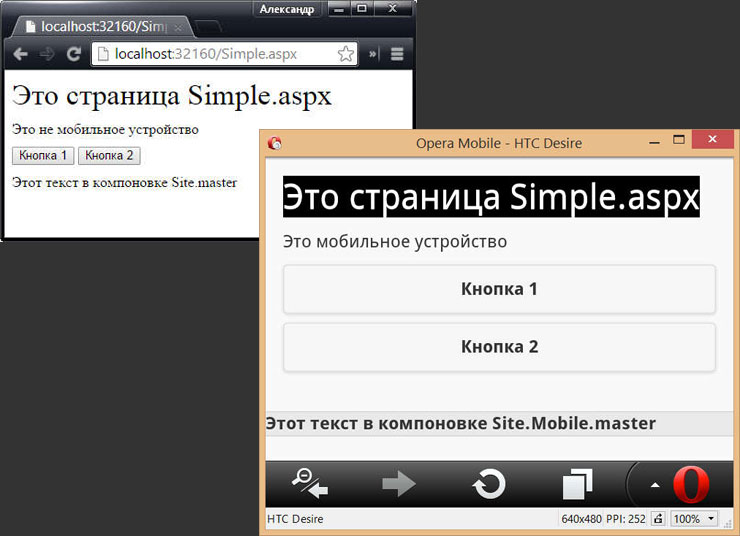
Task: Click the Site.Mobile.master footer text
Action: click(461, 423)
